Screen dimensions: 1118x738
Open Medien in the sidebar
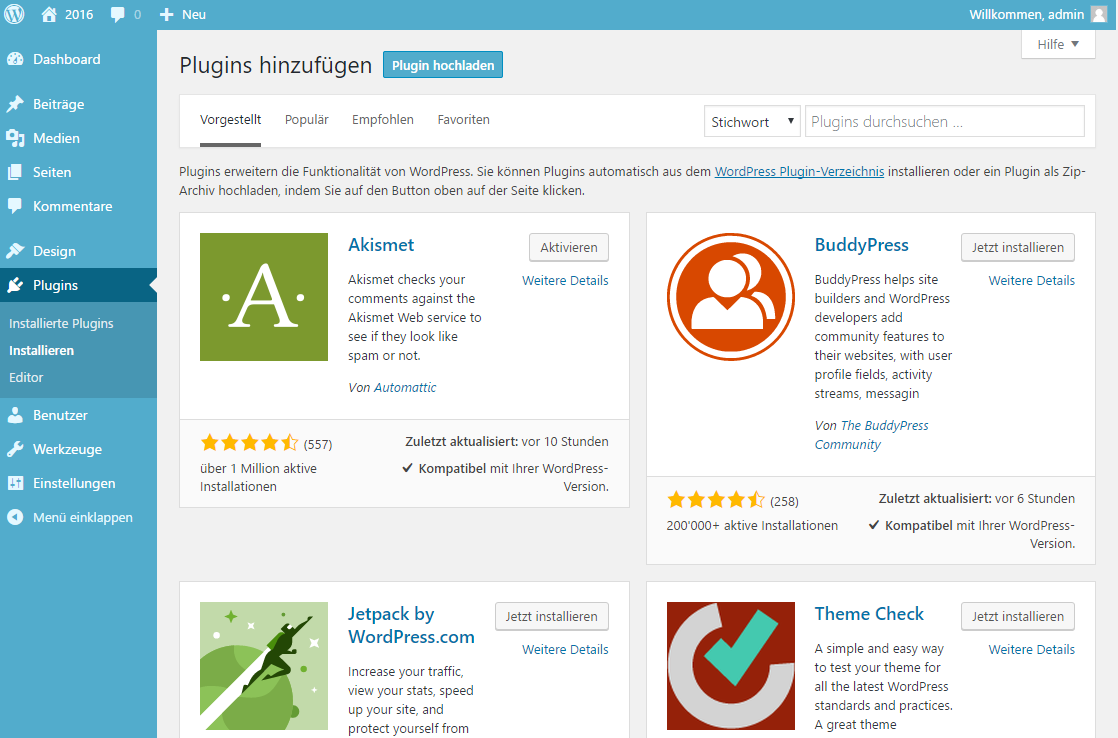[56, 138]
